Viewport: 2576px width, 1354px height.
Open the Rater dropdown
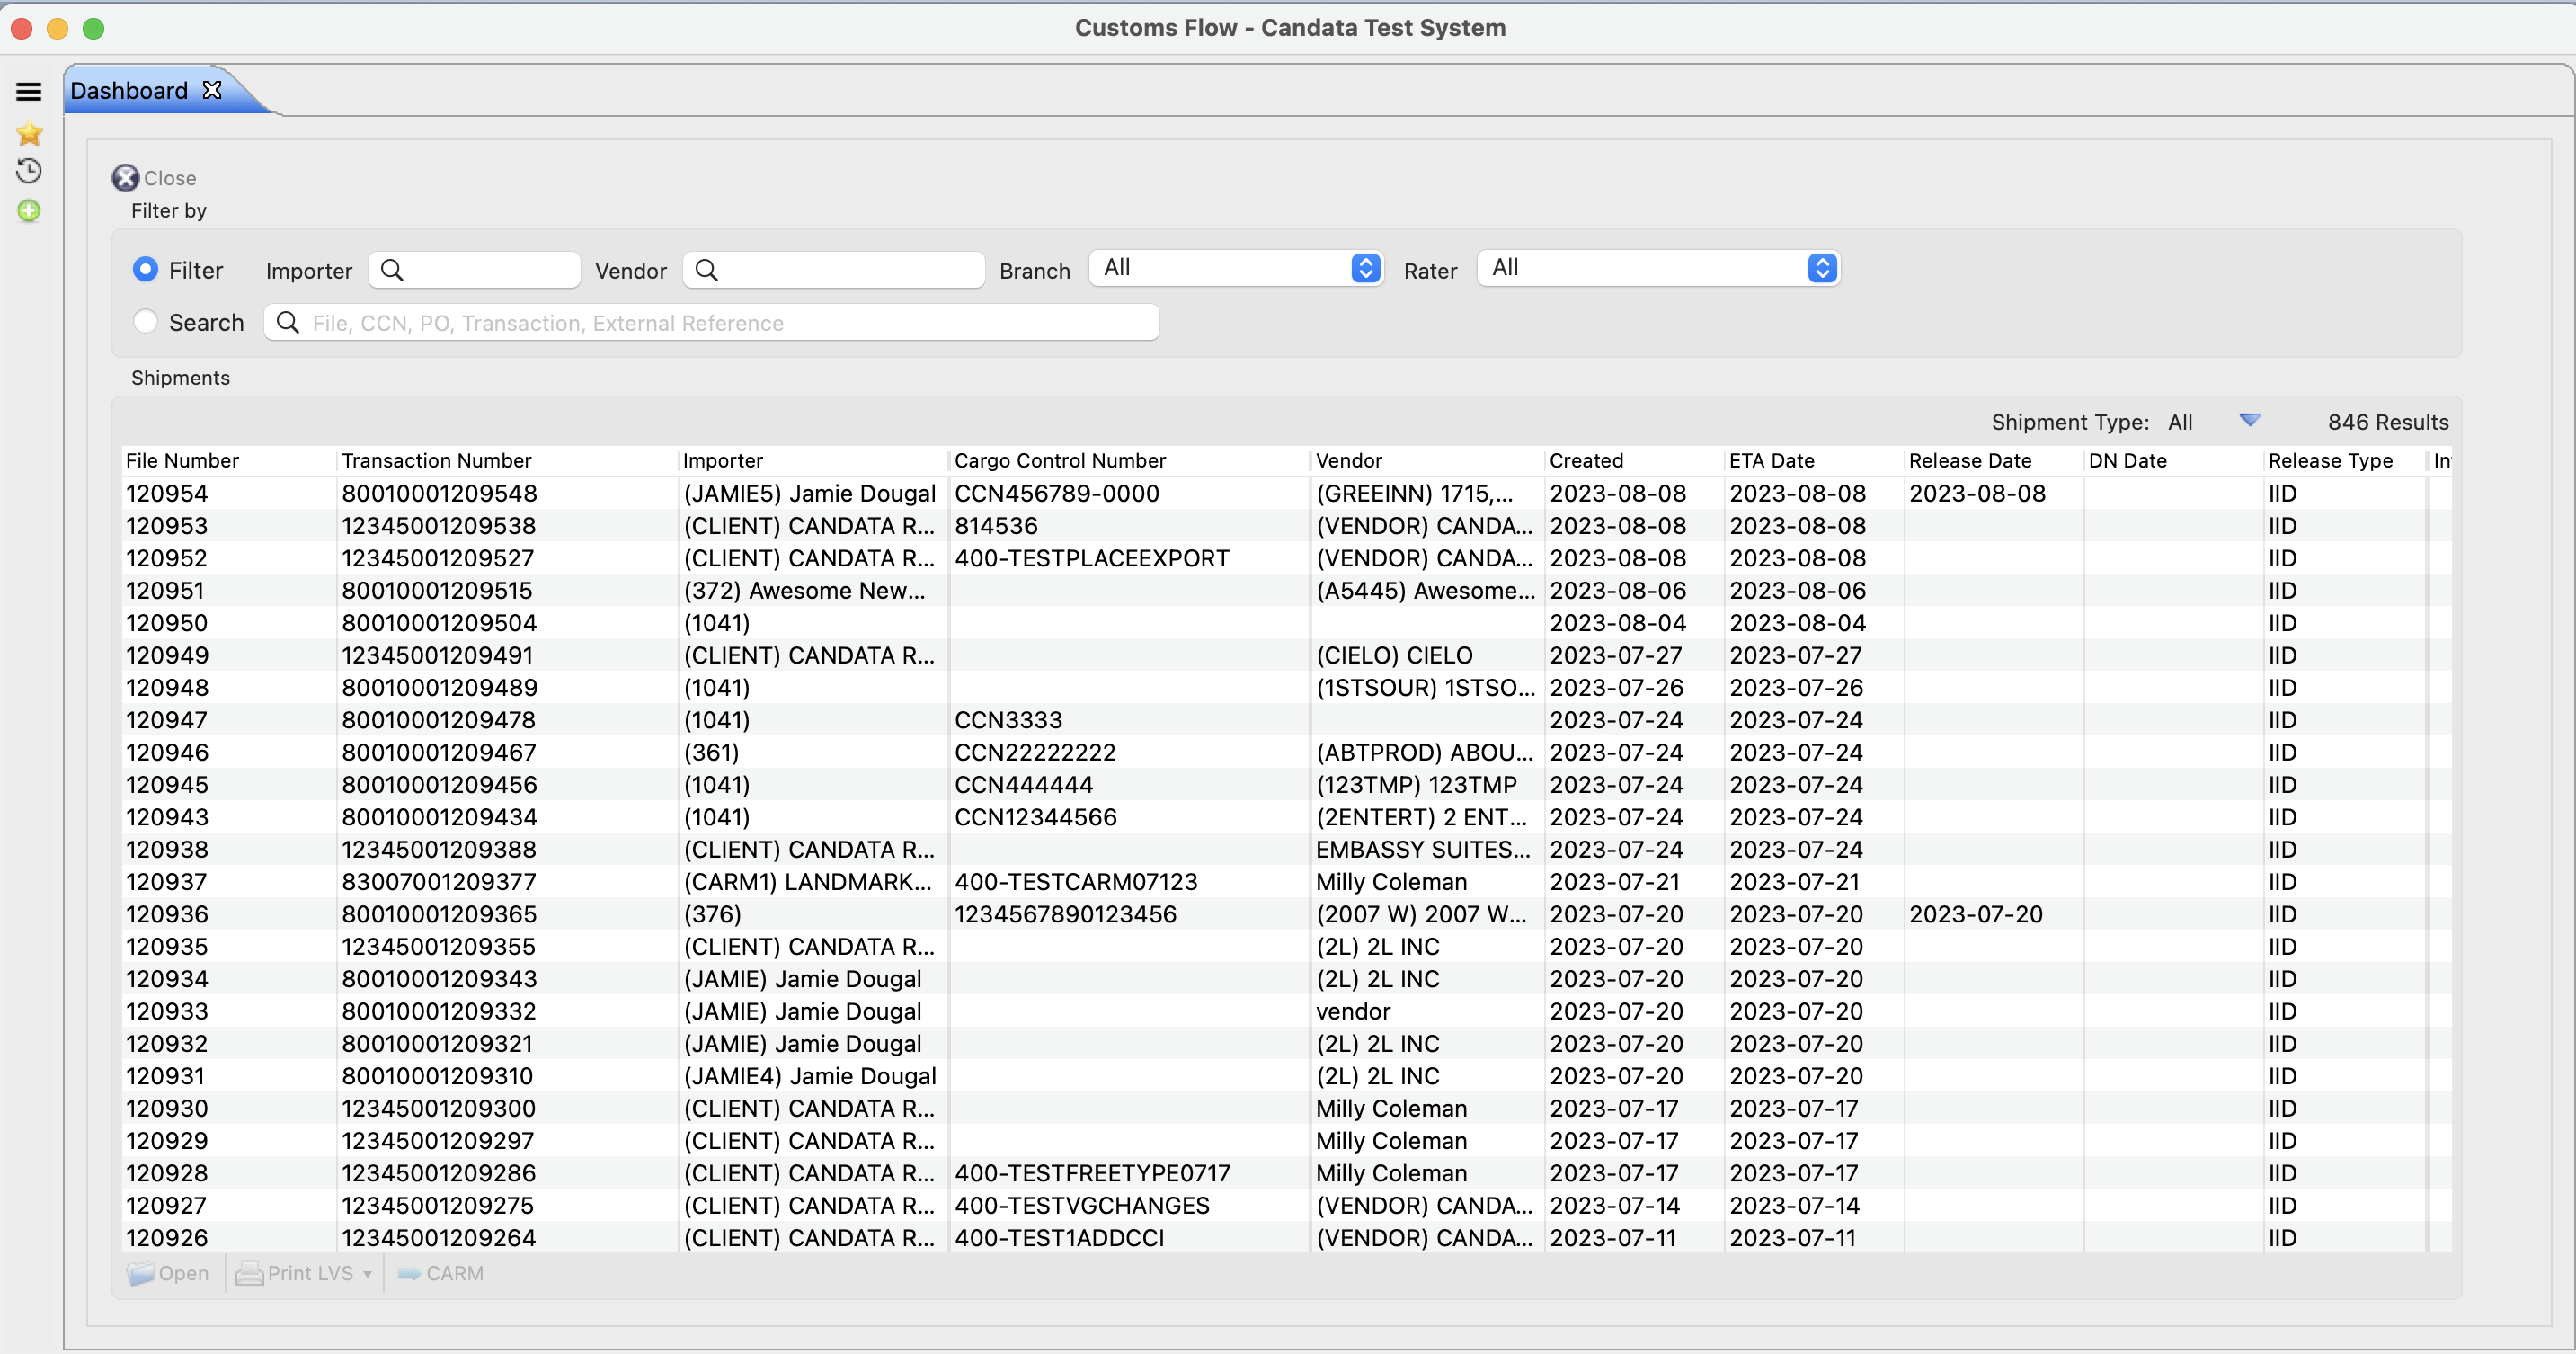pyautogui.click(x=1658, y=268)
